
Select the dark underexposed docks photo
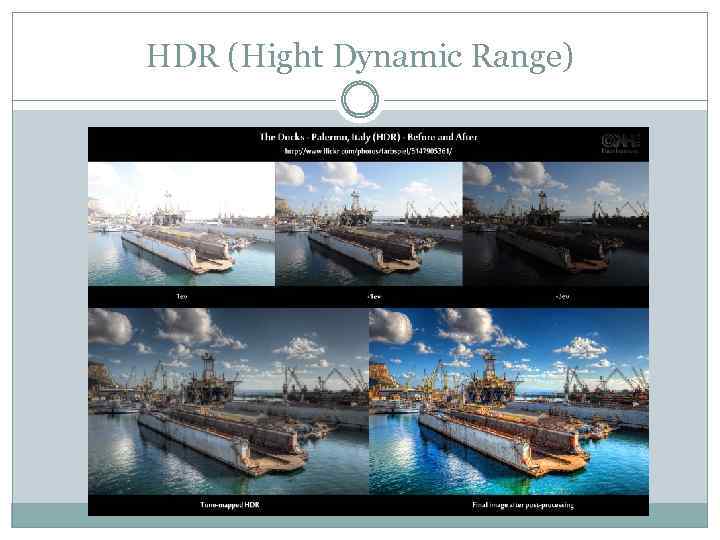click(x=556, y=224)
